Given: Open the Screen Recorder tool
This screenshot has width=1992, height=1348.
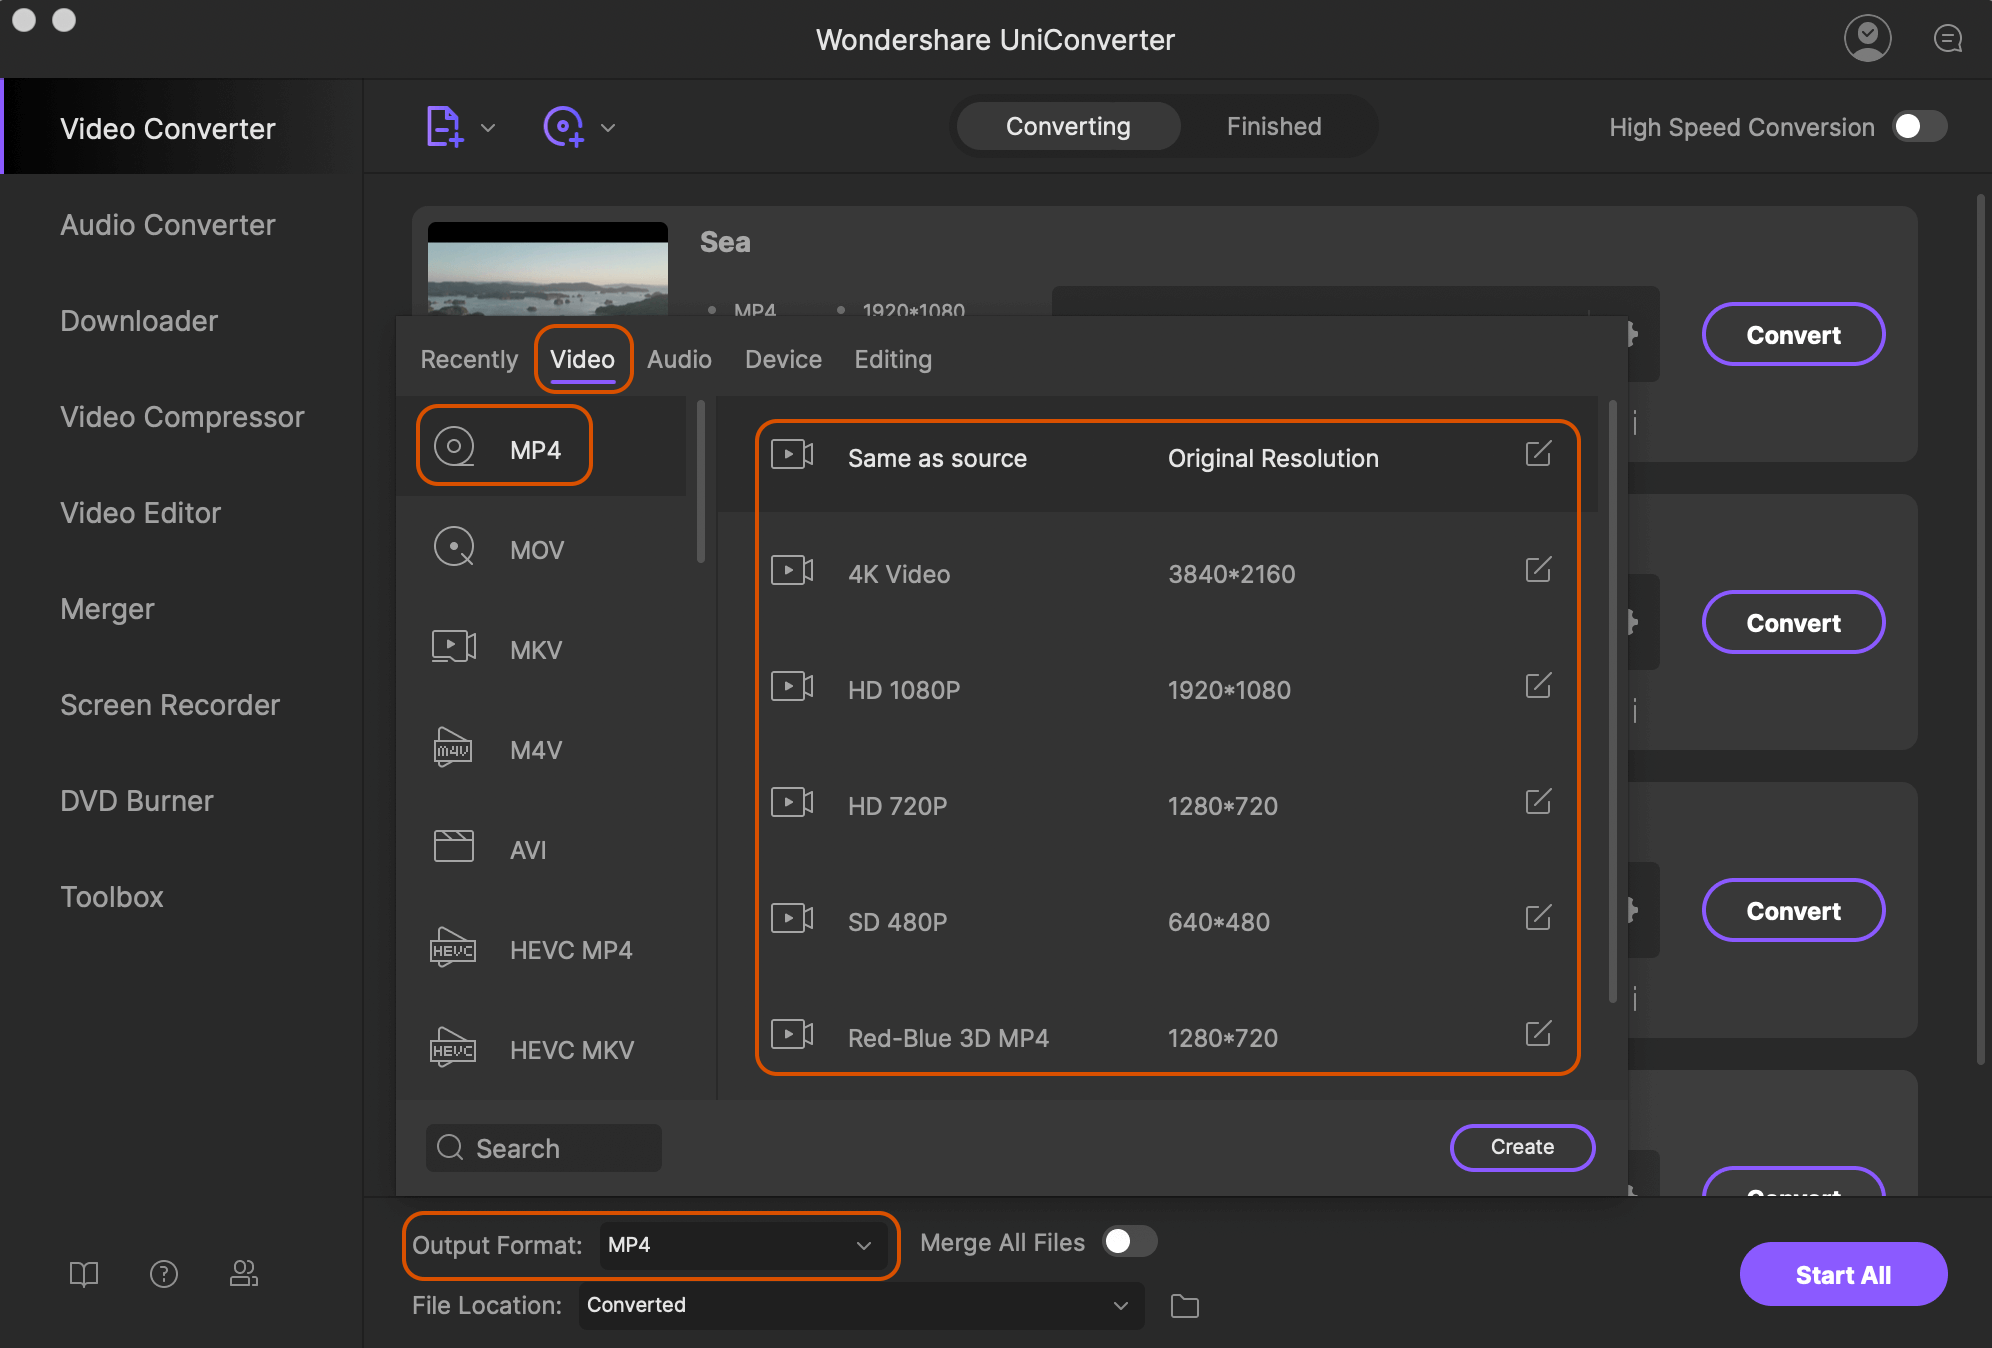Looking at the screenshot, I should tap(169, 704).
